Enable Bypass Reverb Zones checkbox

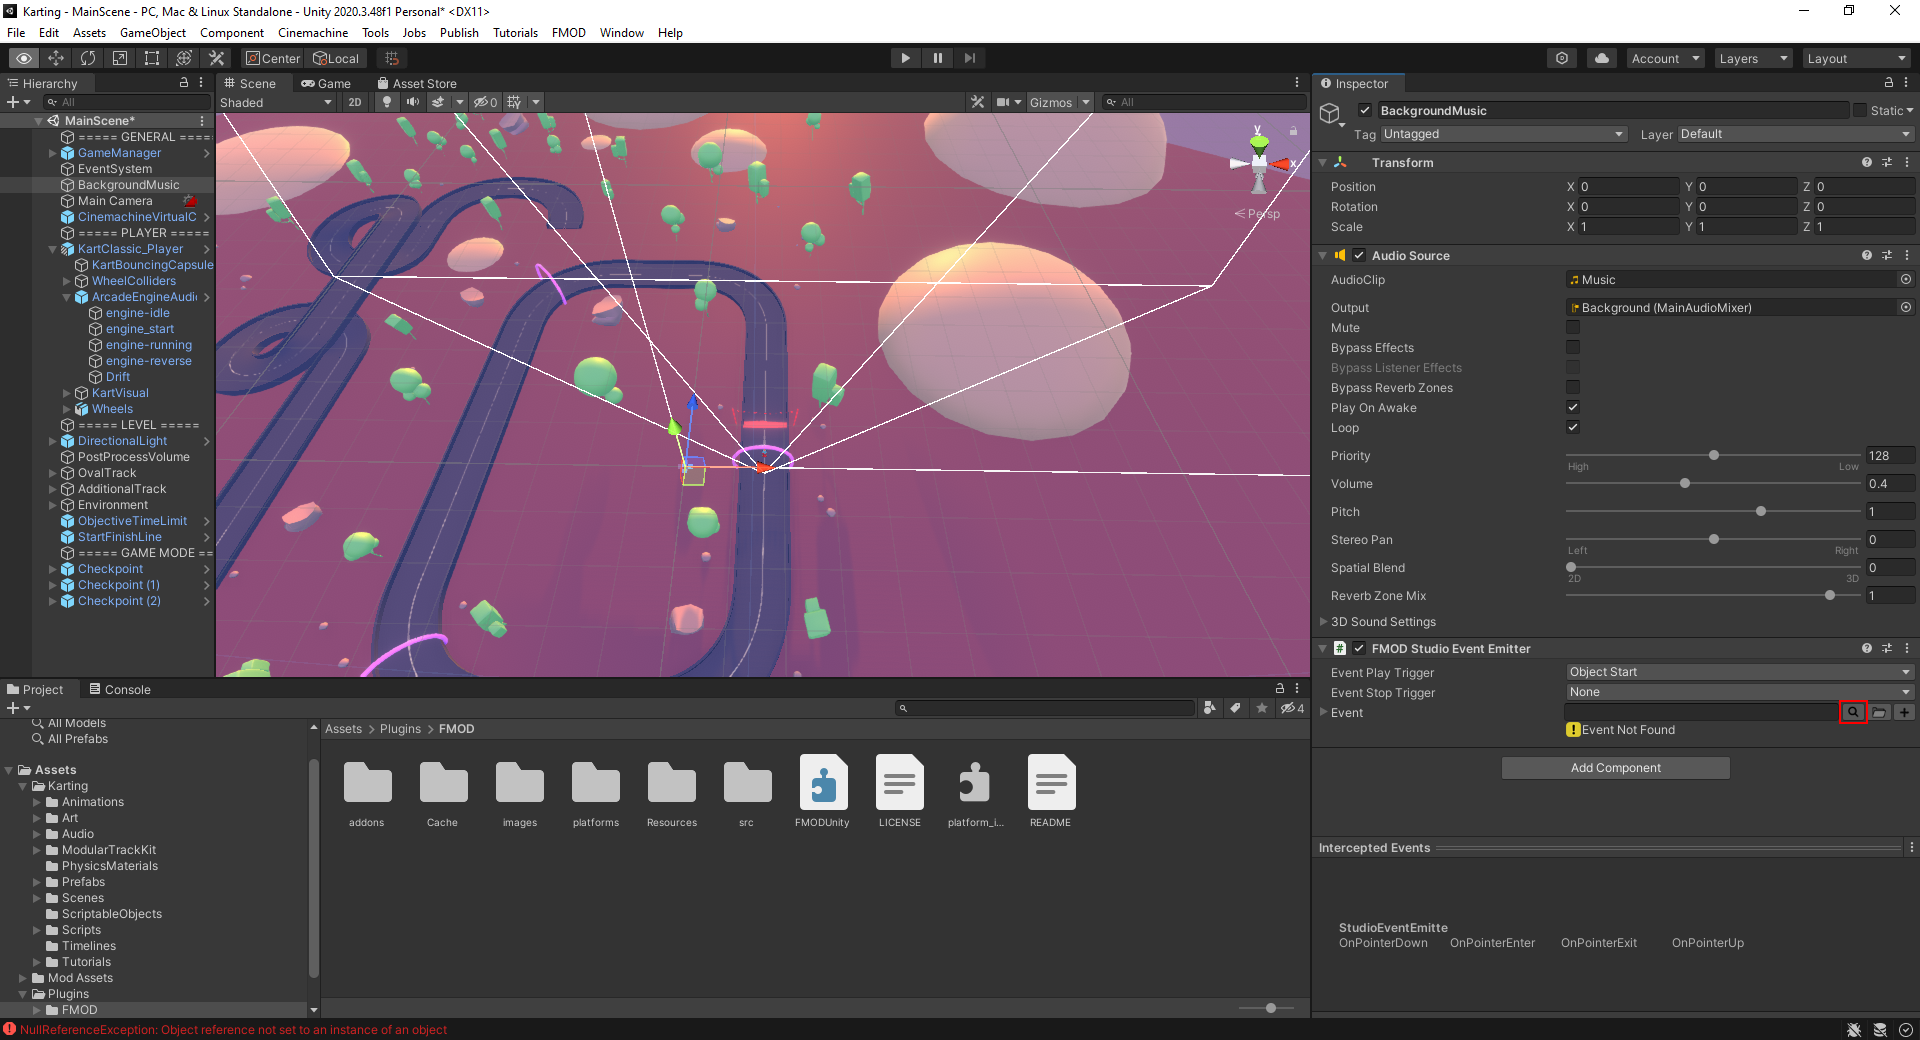pos(1573,388)
